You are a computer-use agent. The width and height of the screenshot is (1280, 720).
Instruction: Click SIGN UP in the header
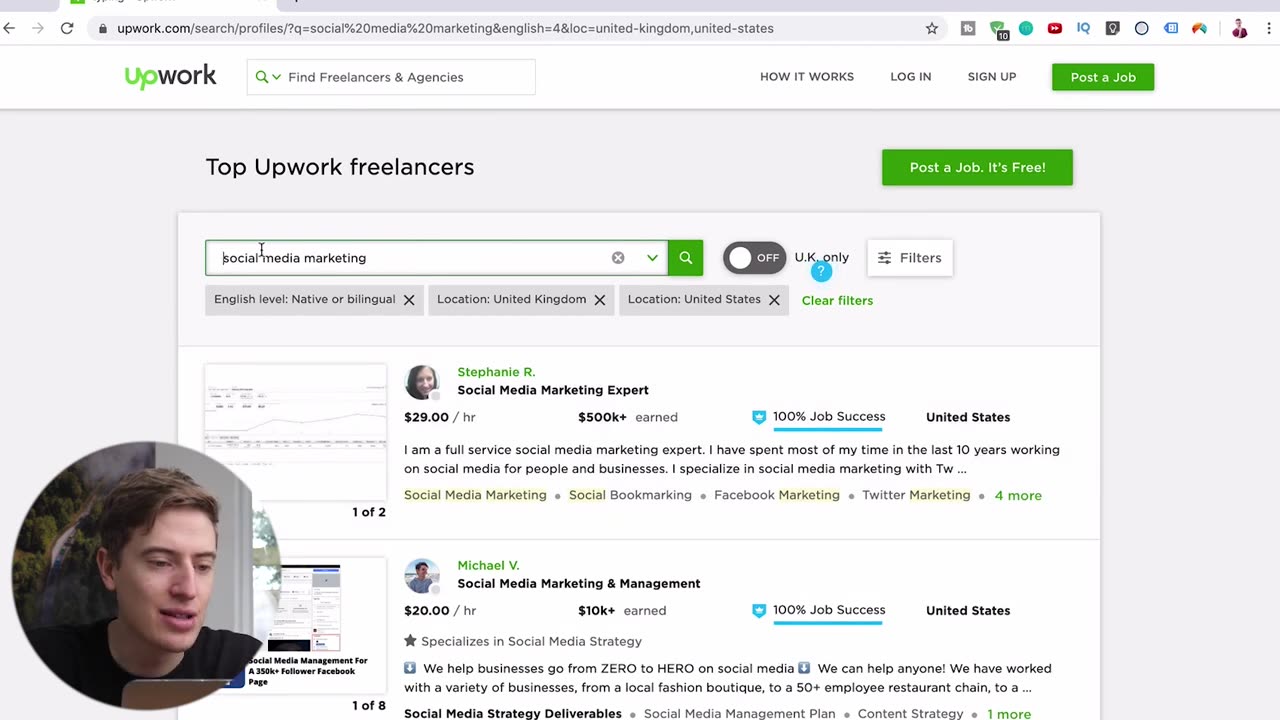click(x=992, y=77)
